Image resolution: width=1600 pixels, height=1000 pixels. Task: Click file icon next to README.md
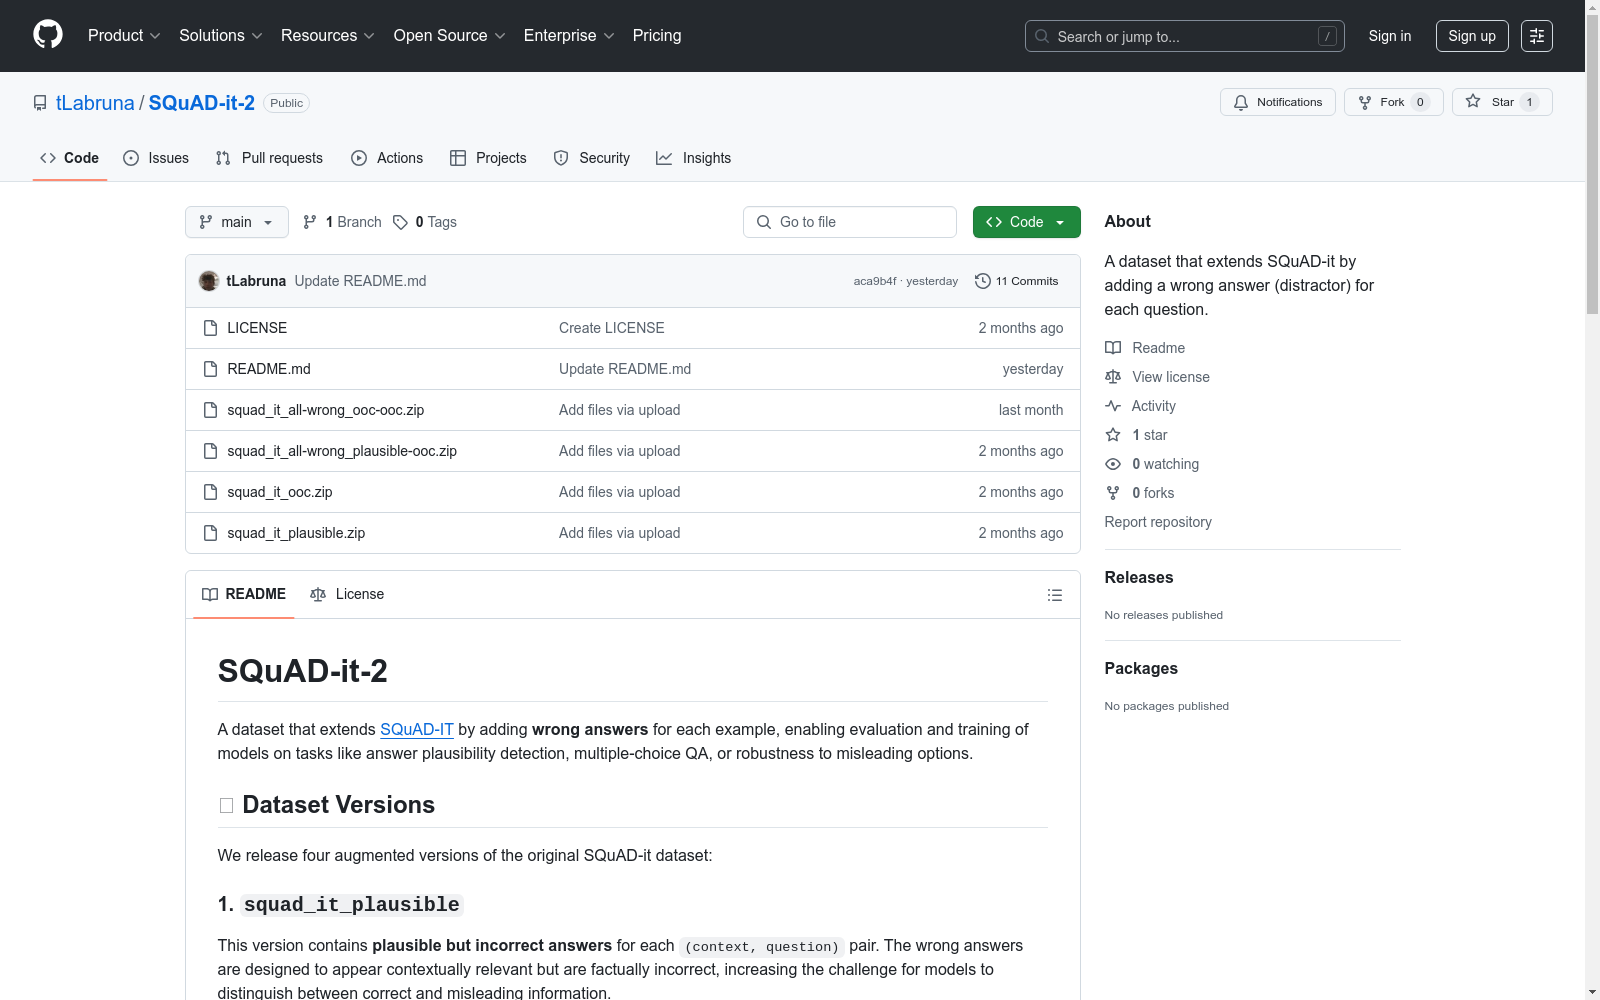210,369
